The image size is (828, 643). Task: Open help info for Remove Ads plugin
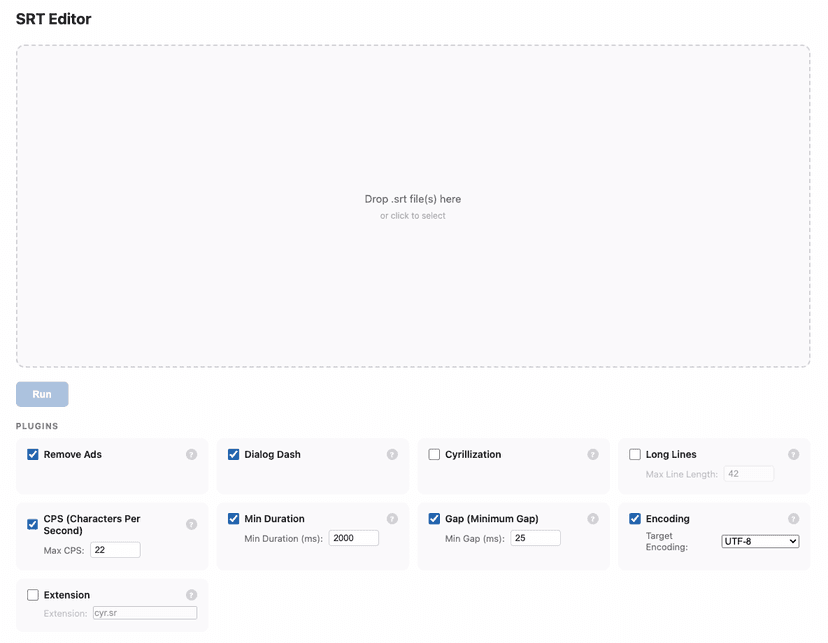point(191,454)
